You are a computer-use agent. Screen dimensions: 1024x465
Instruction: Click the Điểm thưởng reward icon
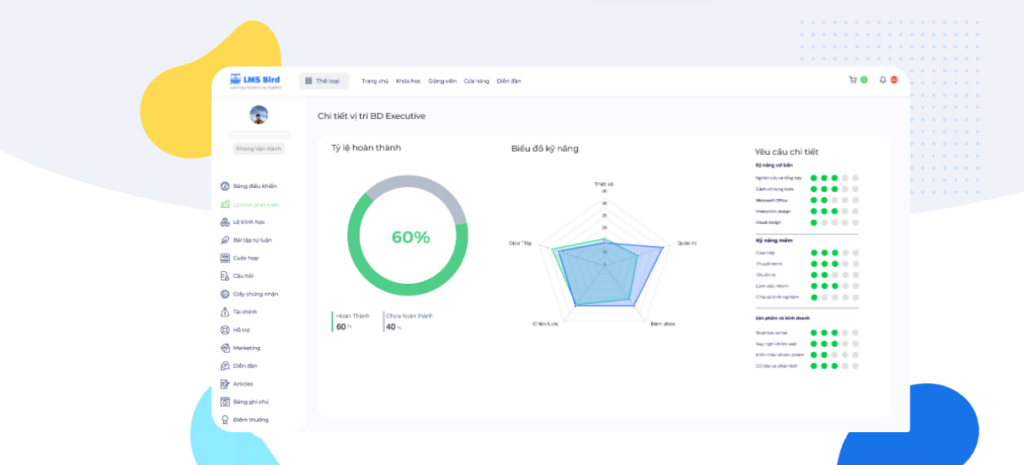coord(224,420)
